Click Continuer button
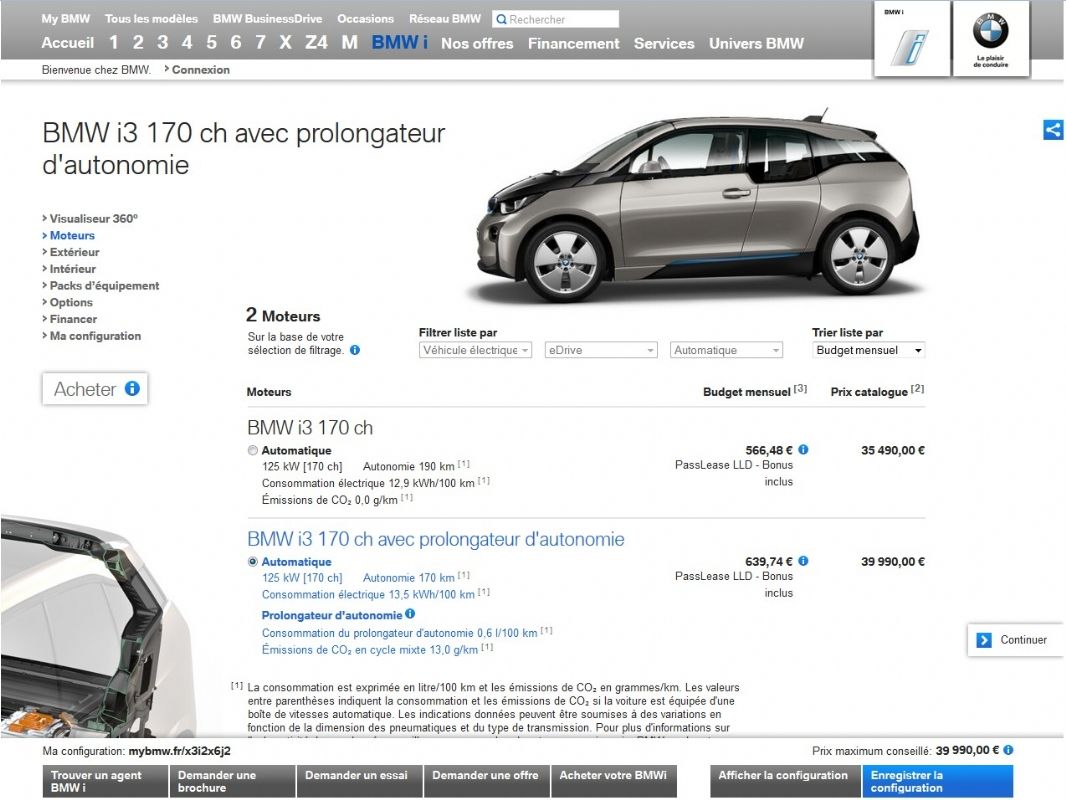The image size is (1066, 800). [1016, 640]
